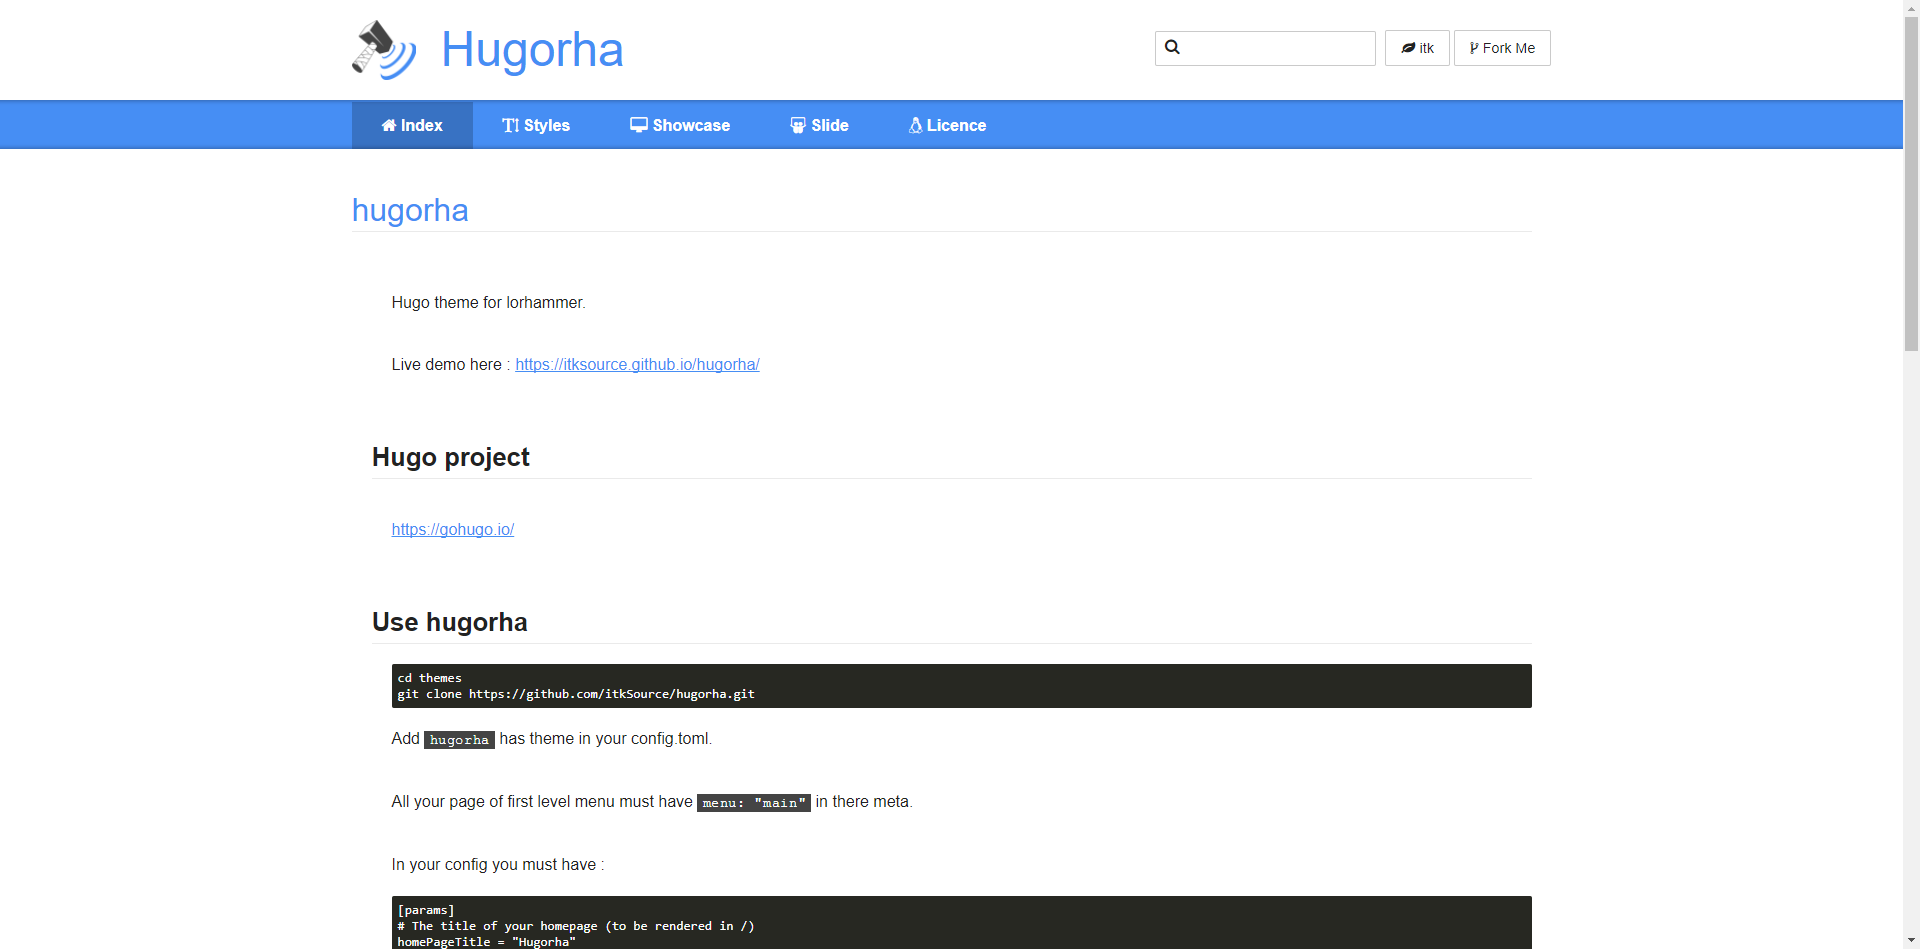
Task: Click the search magnifier icon
Action: click(x=1173, y=47)
